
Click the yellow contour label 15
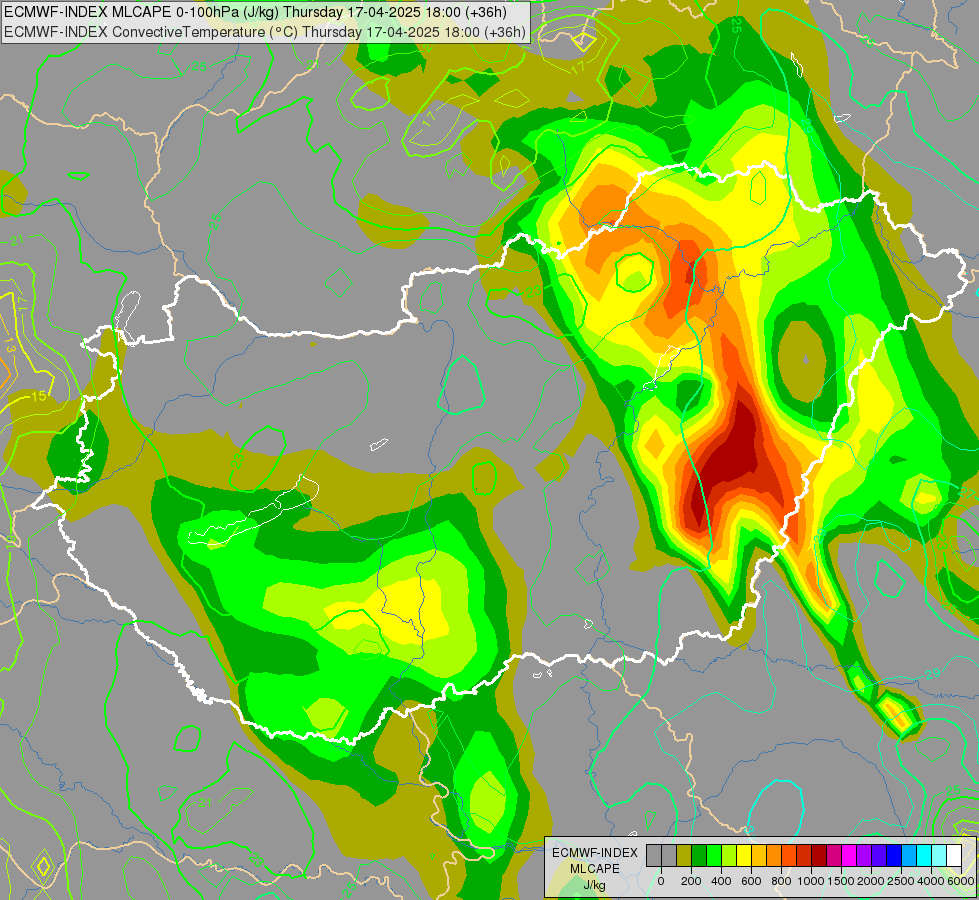(x=39, y=396)
